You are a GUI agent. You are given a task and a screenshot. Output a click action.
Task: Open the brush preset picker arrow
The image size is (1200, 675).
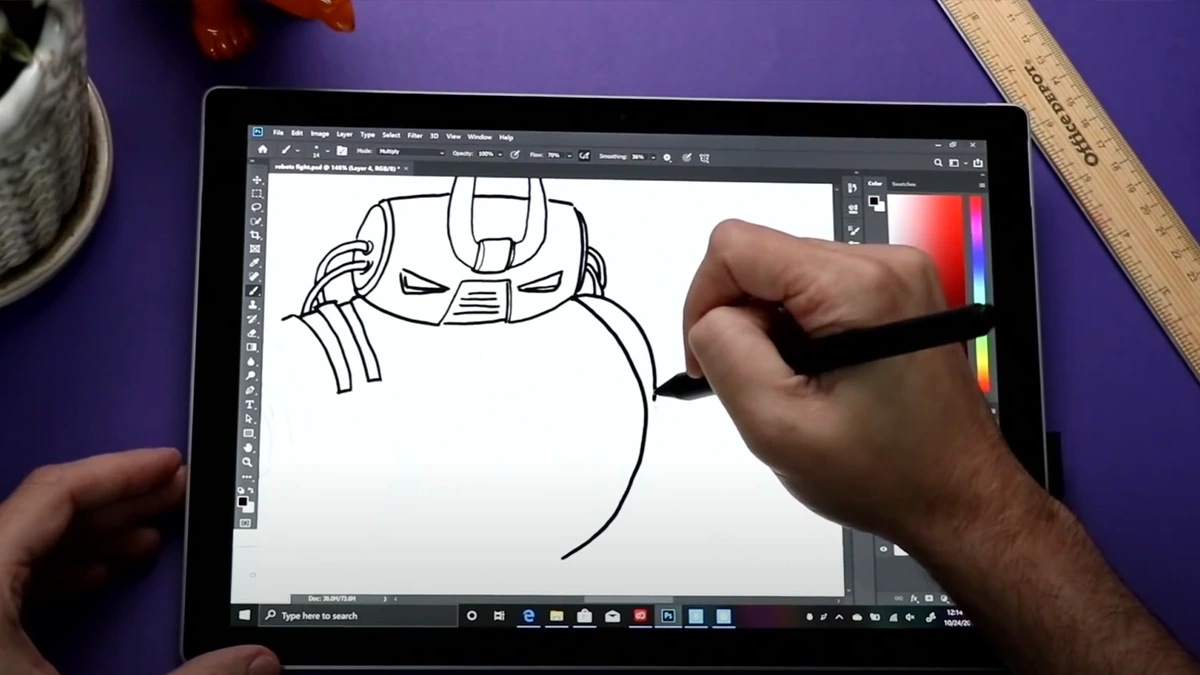[x=327, y=151]
